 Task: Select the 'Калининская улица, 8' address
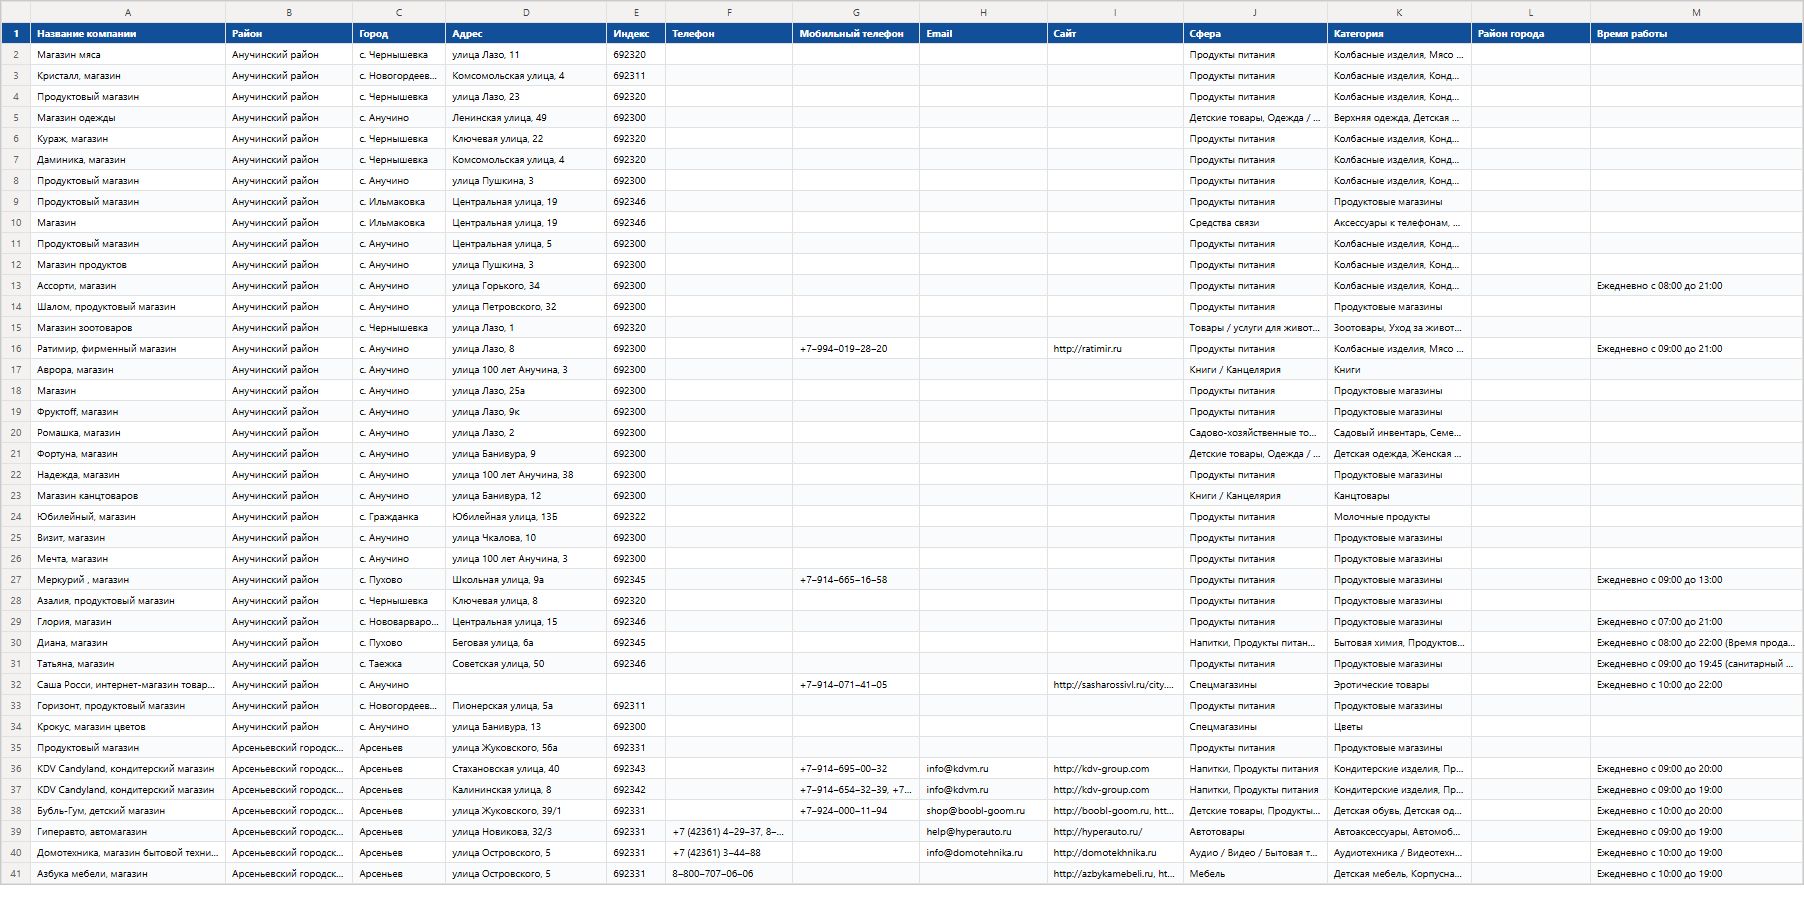pos(526,790)
